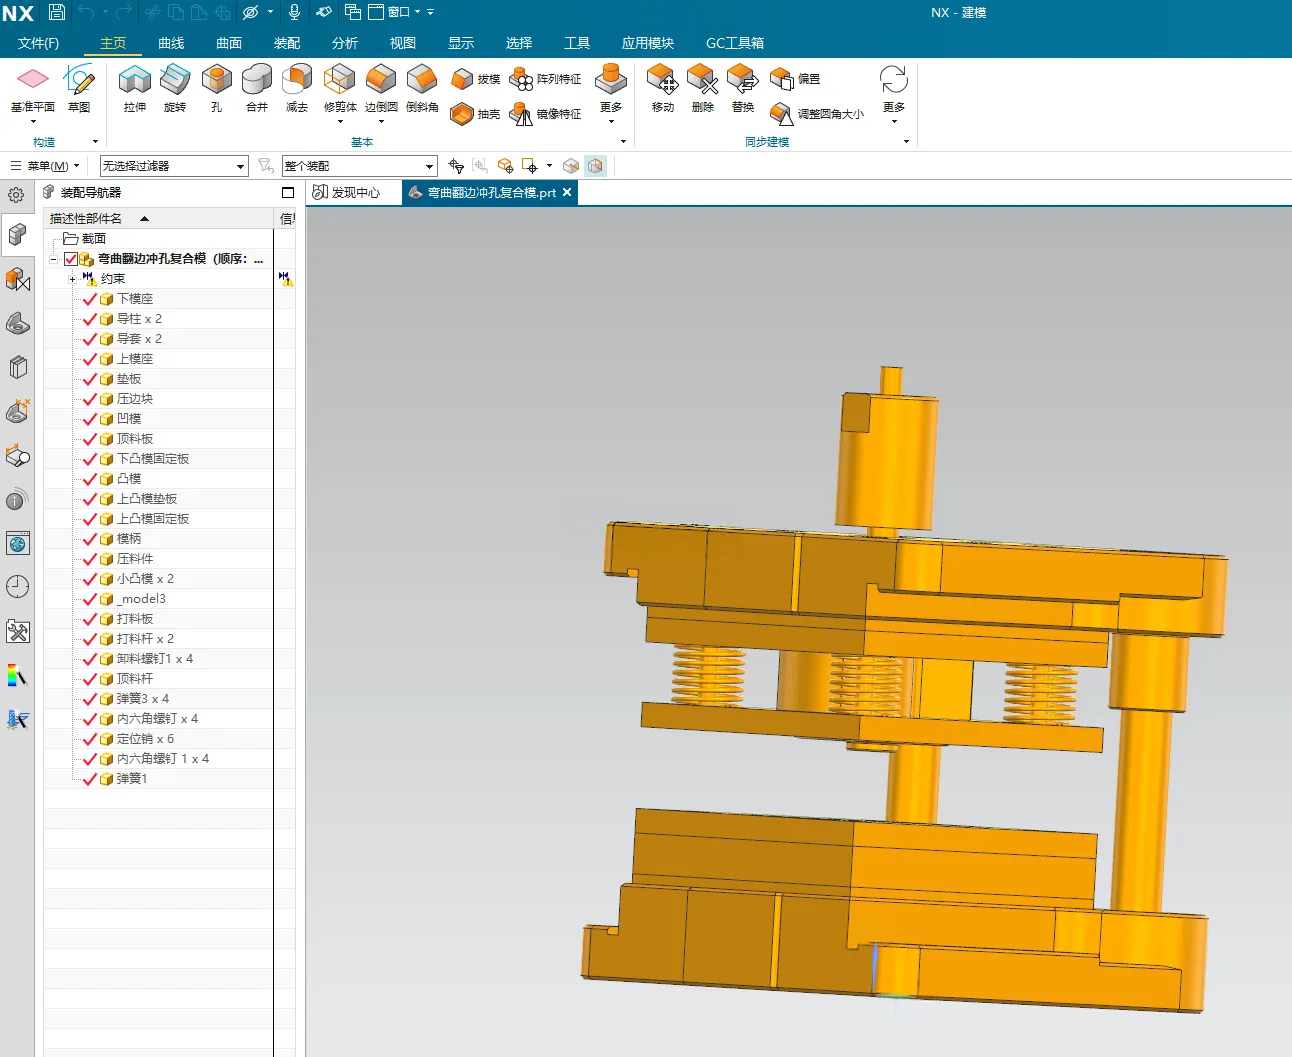
Task: Open the 发现中心 tab
Action: point(346,192)
